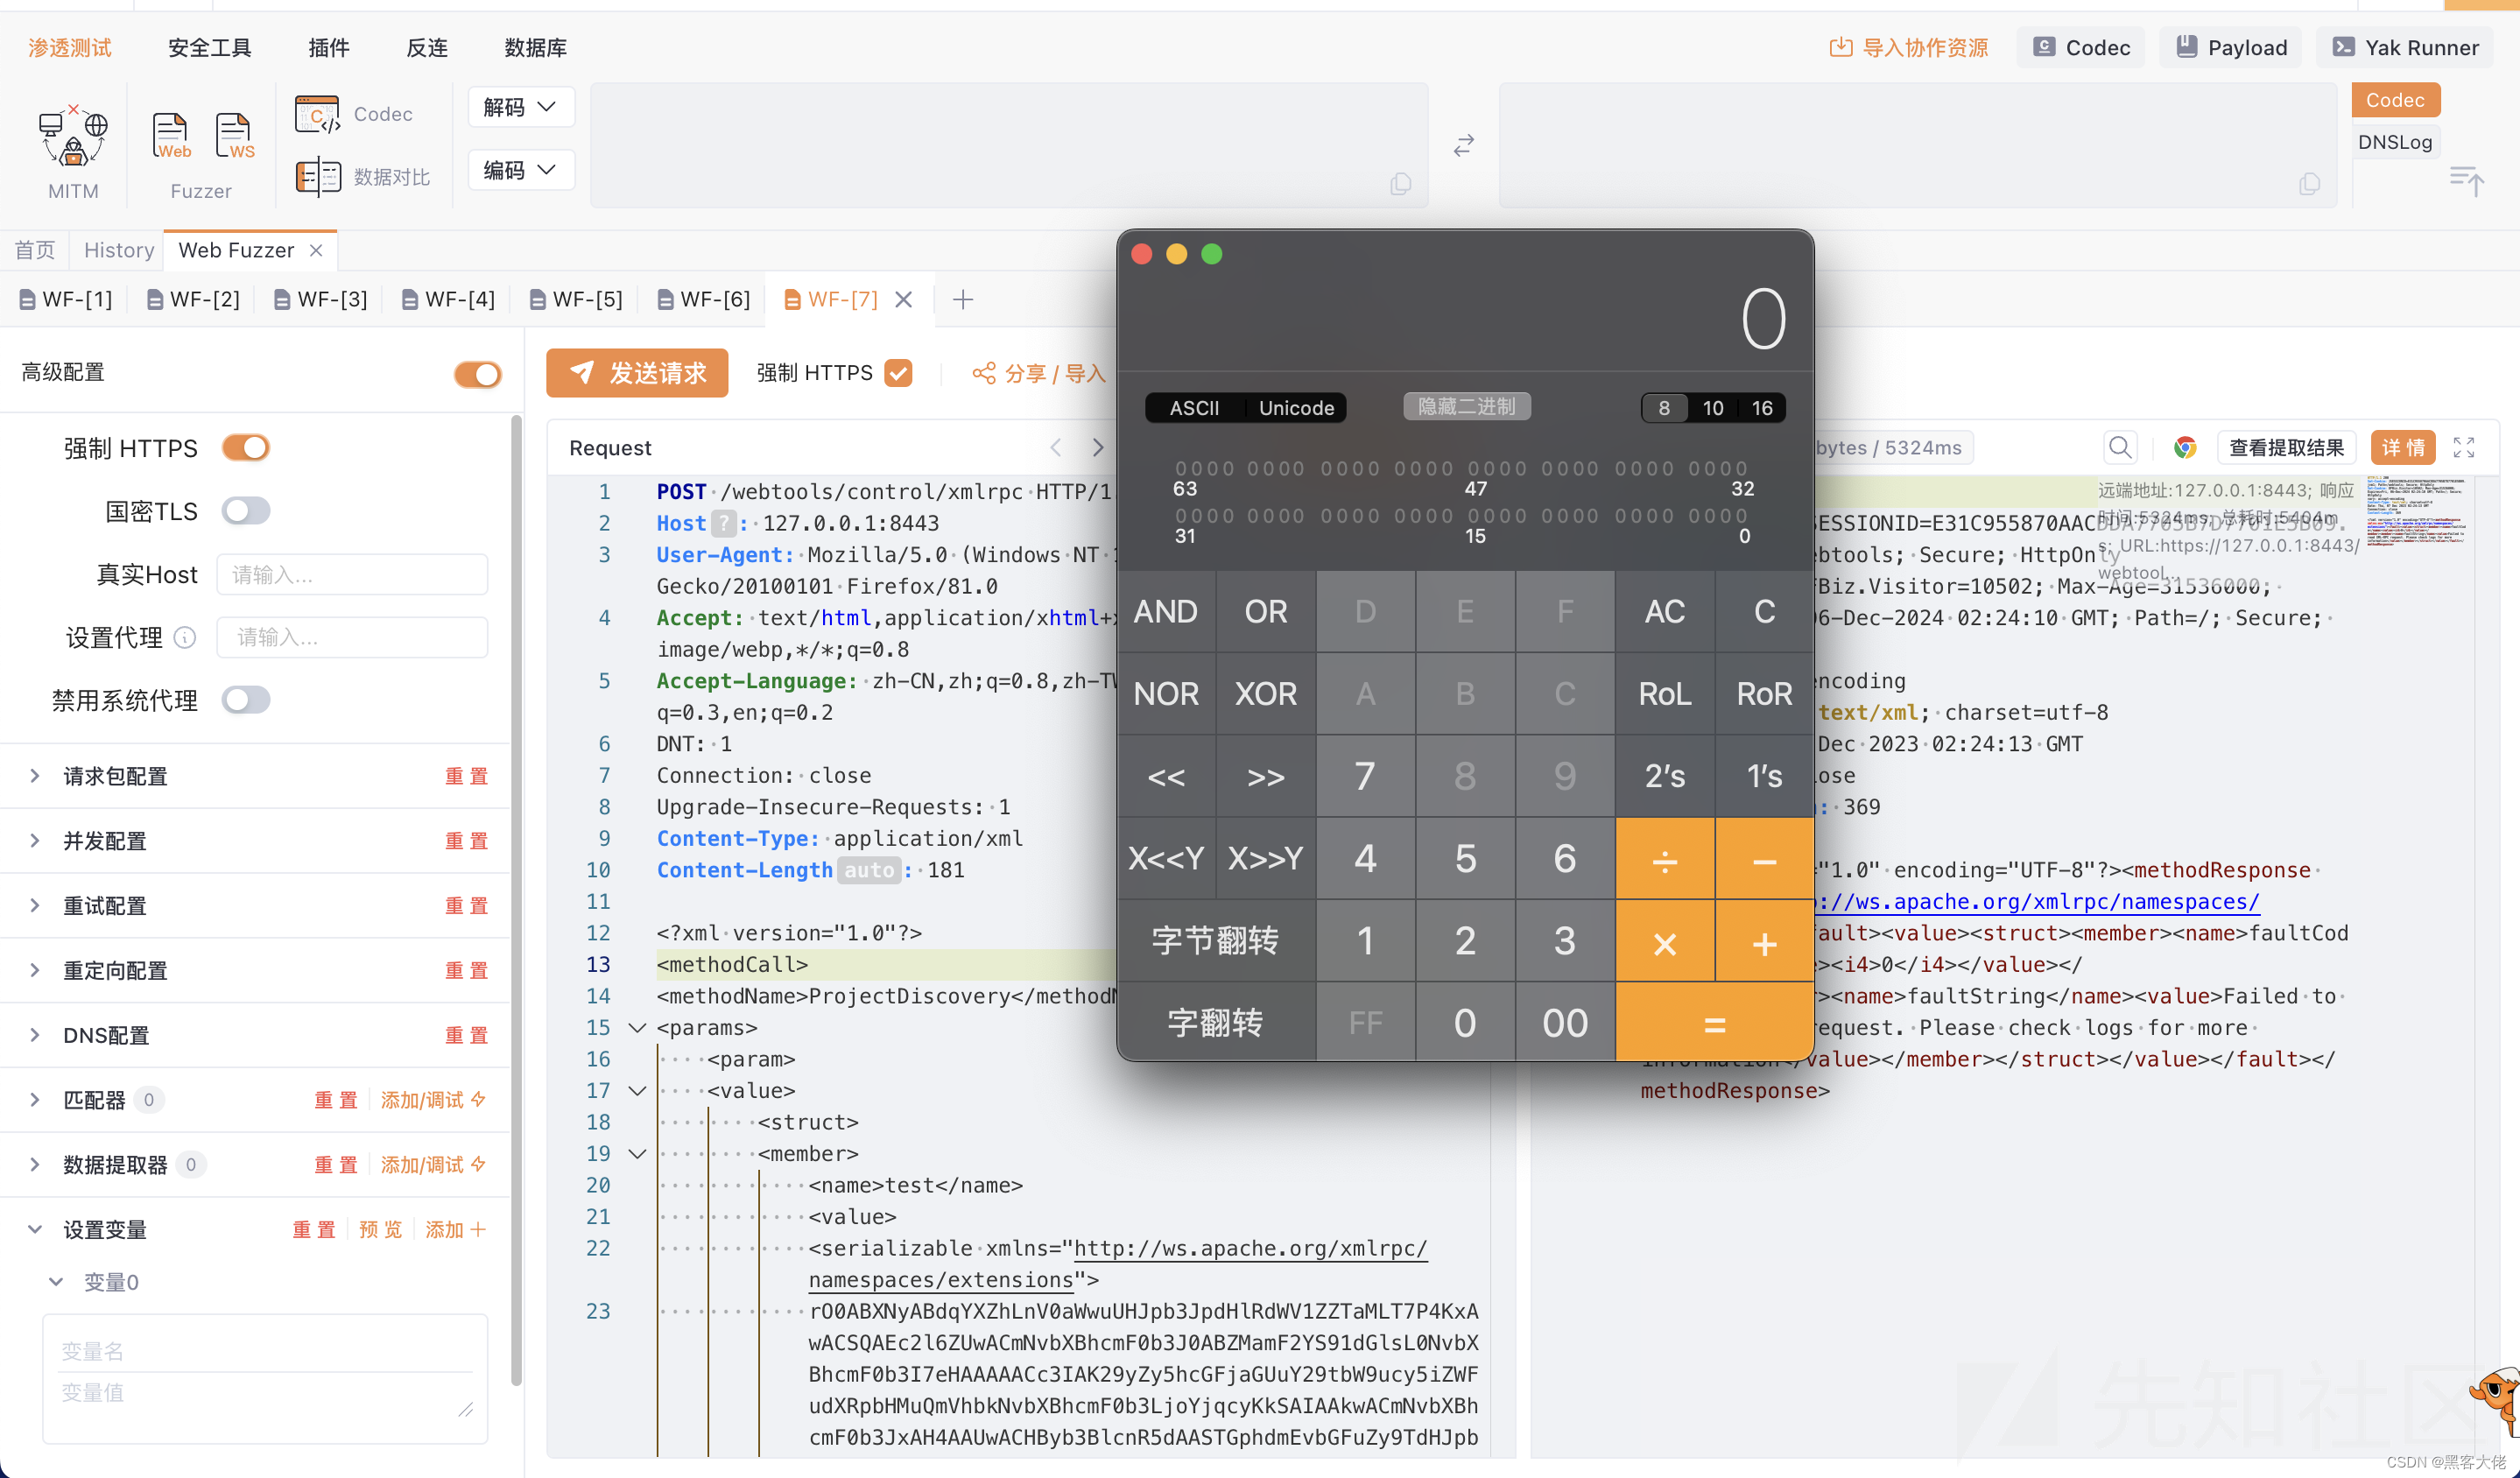Open the Codec tool icon
This screenshot has height=1478, width=2520.
pyautogui.click(x=316, y=113)
